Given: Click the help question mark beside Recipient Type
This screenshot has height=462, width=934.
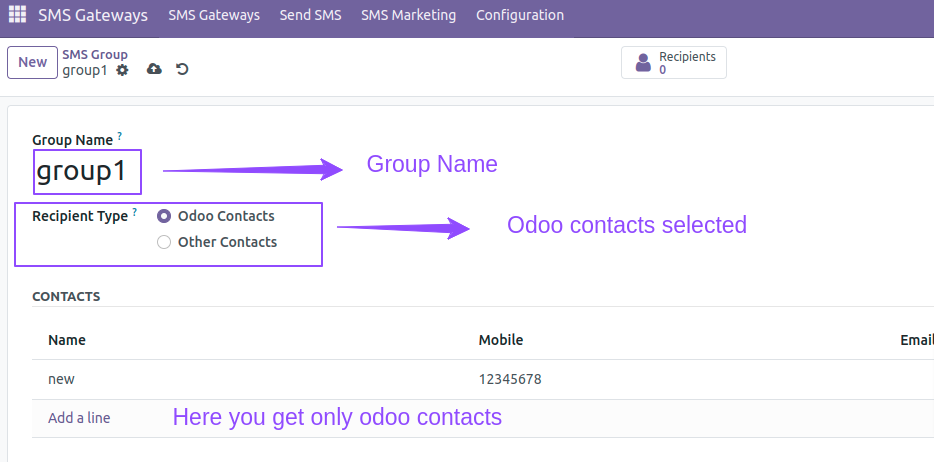Looking at the screenshot, I should tap(135, 212).
